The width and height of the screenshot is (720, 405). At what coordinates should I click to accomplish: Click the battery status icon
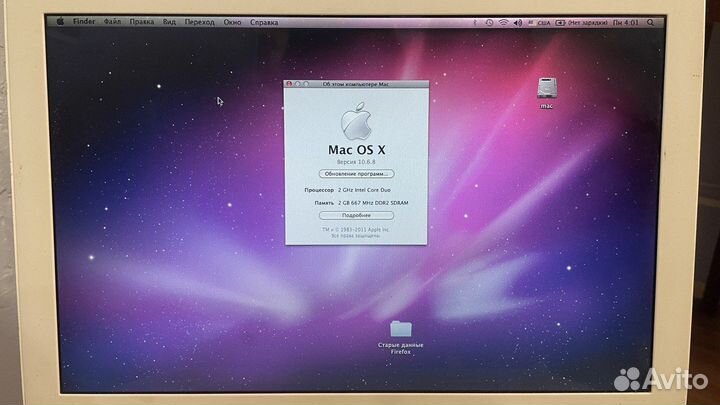[560, 22]
